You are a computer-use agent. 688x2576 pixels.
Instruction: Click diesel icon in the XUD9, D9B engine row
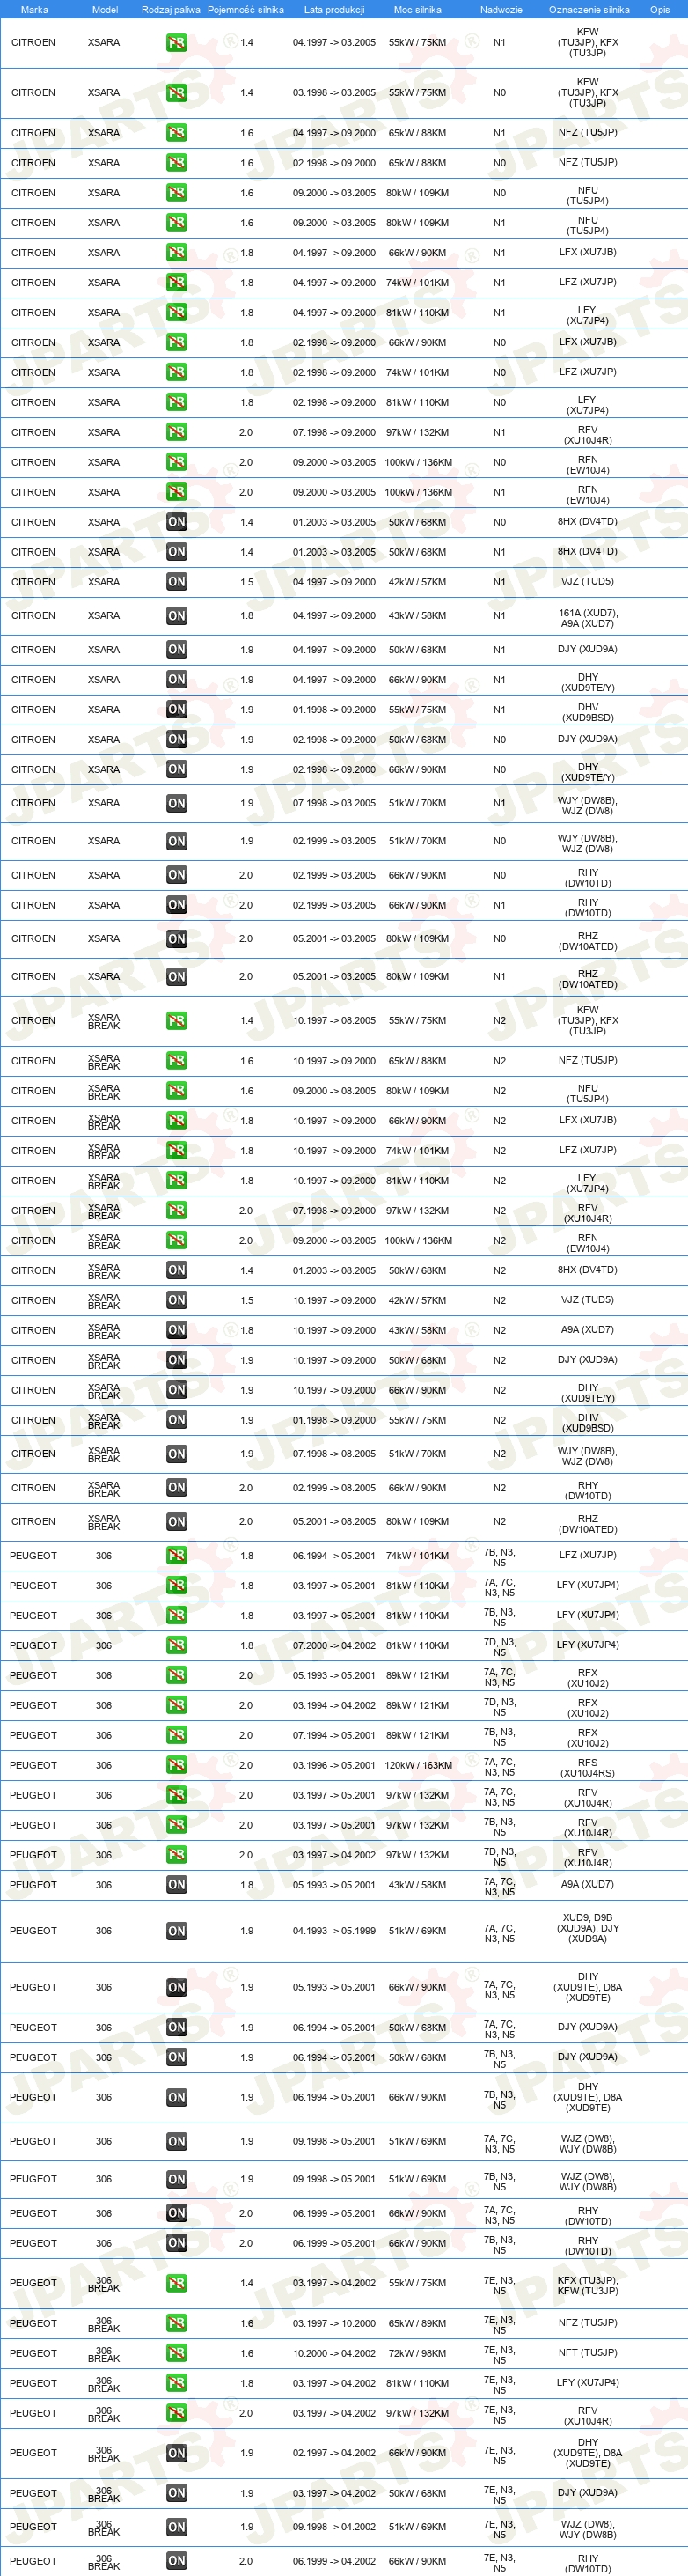point(176,1932)
